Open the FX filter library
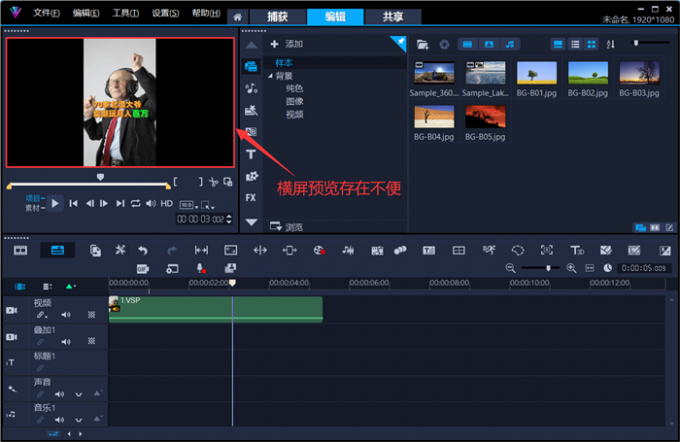Image resolution: width=680 pixels, height=442 pixels. coord(250,197)
